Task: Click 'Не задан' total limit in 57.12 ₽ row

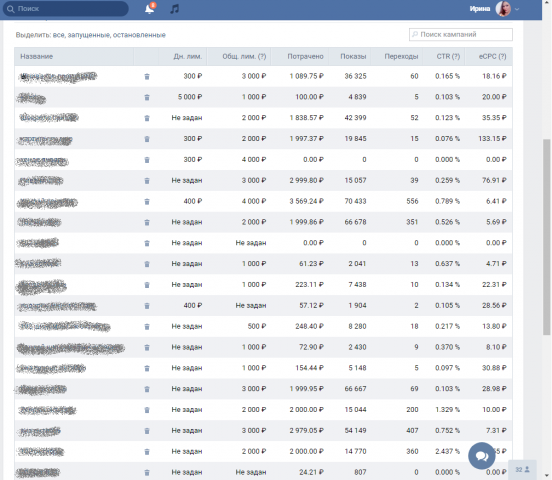Action: click(251, 305)
